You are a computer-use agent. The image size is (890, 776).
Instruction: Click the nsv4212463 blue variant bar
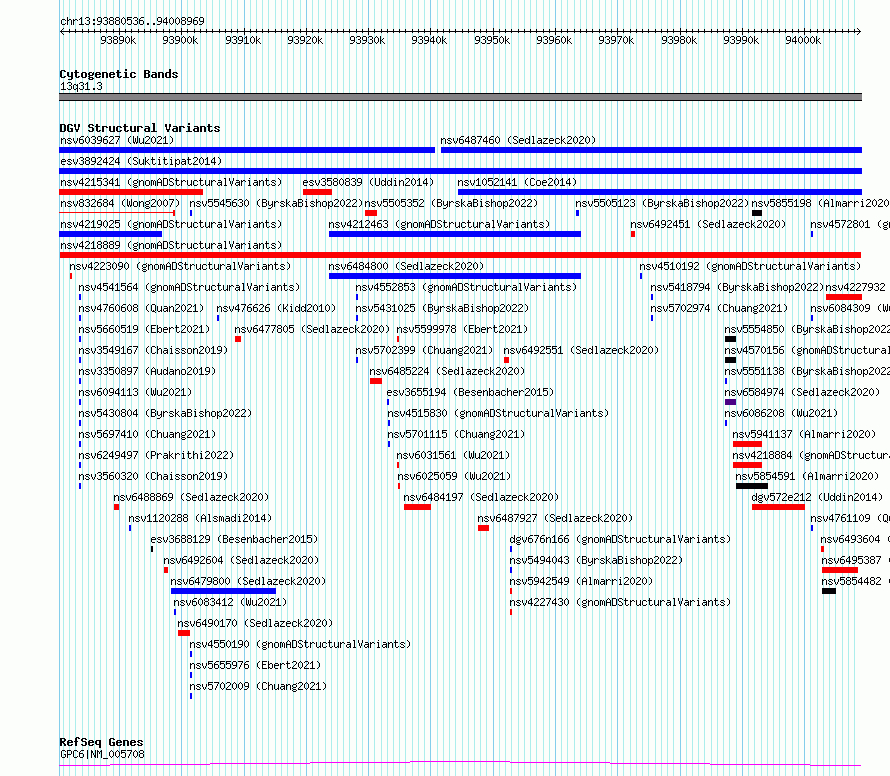[455, 234]
